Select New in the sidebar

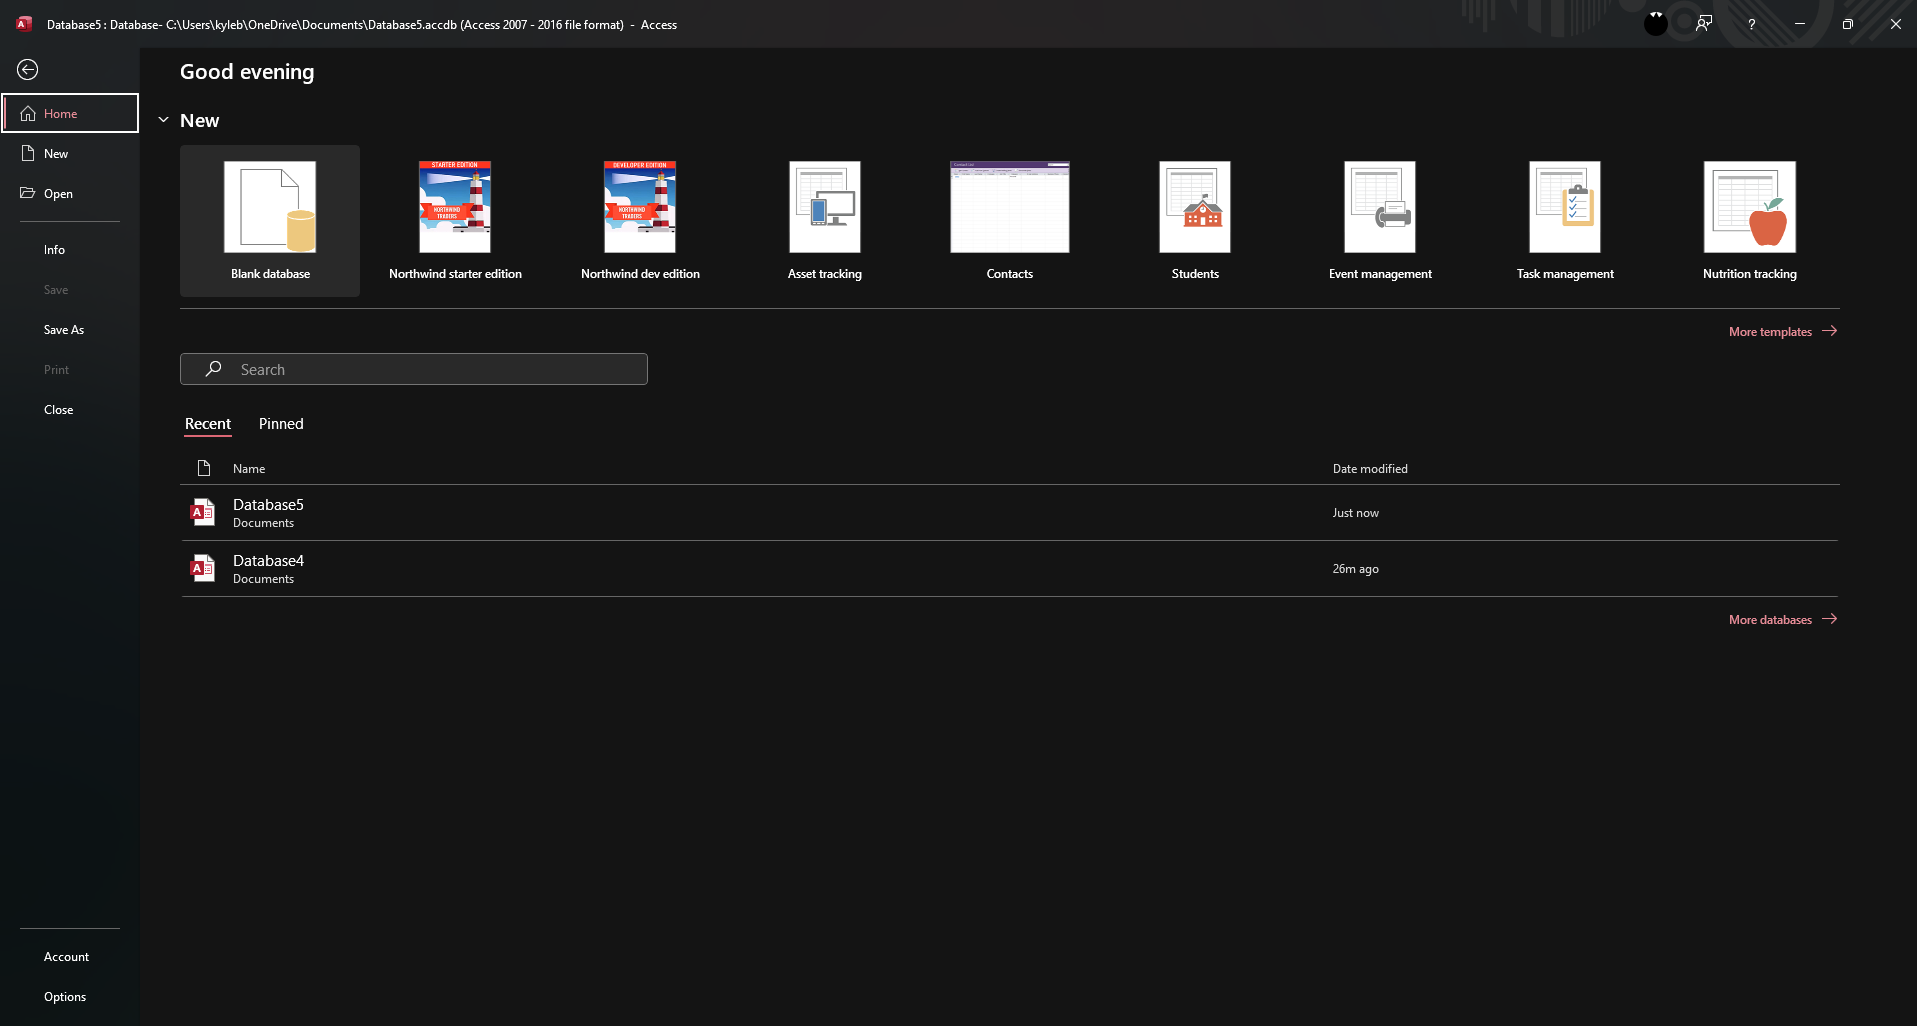[x=70, y=153]
